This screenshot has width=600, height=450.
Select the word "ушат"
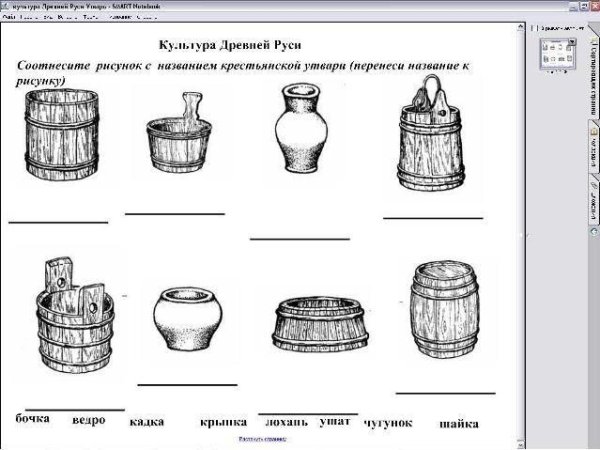335,422
